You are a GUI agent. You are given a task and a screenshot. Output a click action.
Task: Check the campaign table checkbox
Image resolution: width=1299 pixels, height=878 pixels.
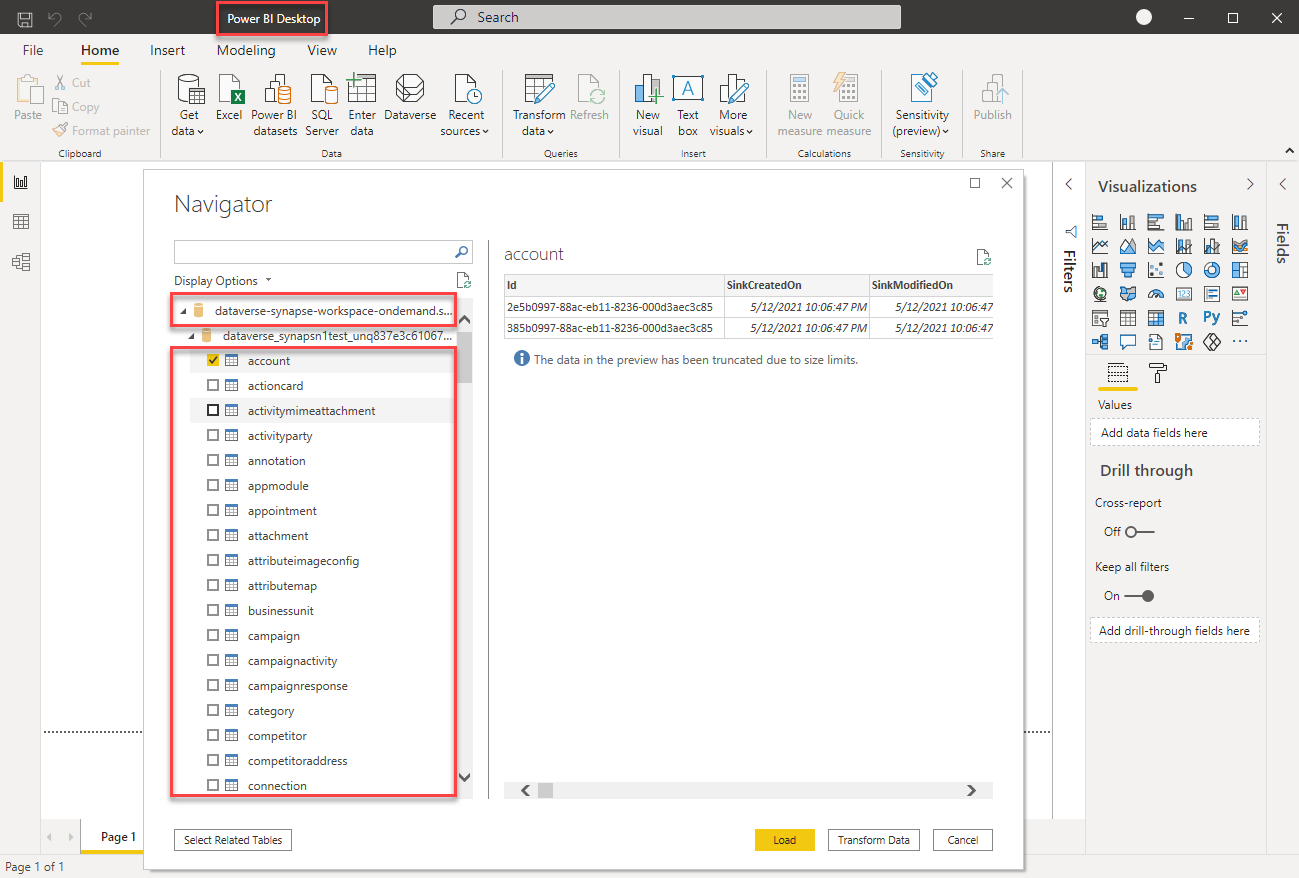(211, 635)
